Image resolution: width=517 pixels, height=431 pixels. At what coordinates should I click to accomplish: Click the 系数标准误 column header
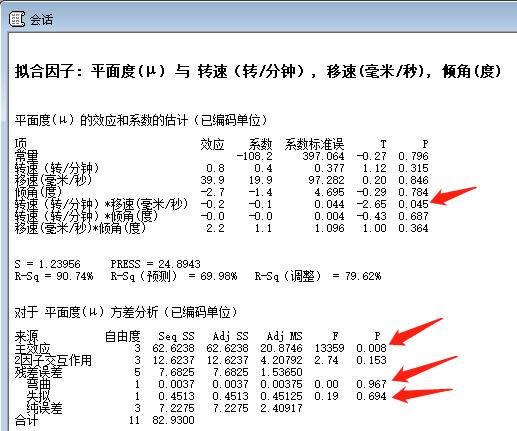pos(314,144)
